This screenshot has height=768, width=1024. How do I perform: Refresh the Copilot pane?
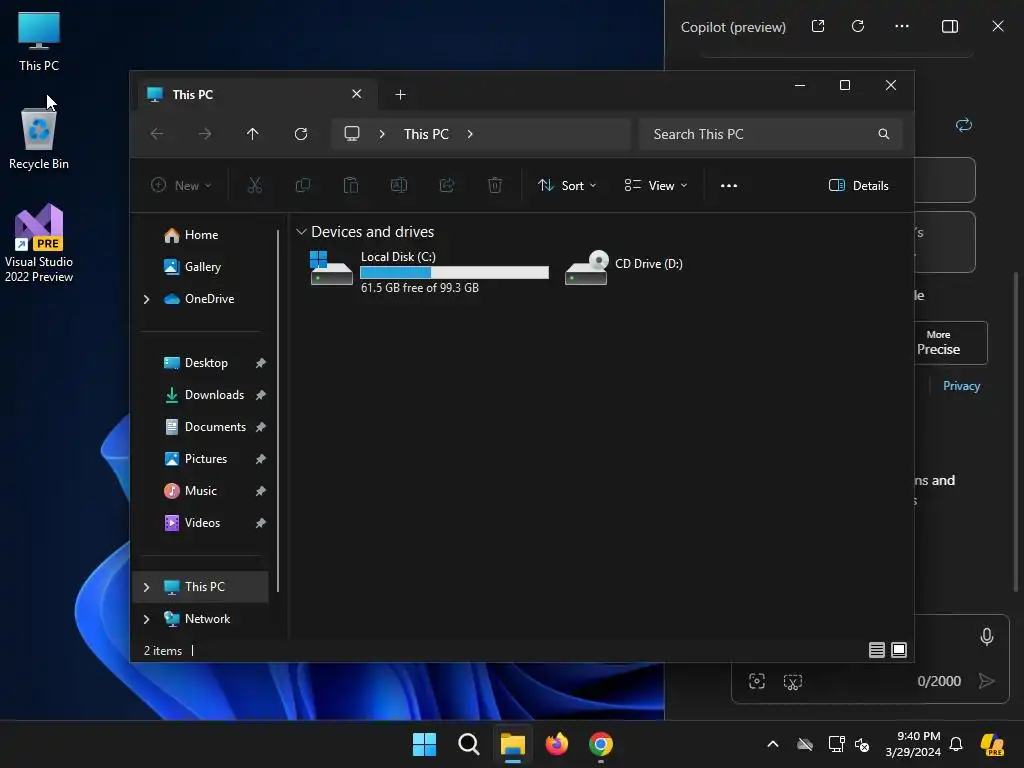click(858, 26)
